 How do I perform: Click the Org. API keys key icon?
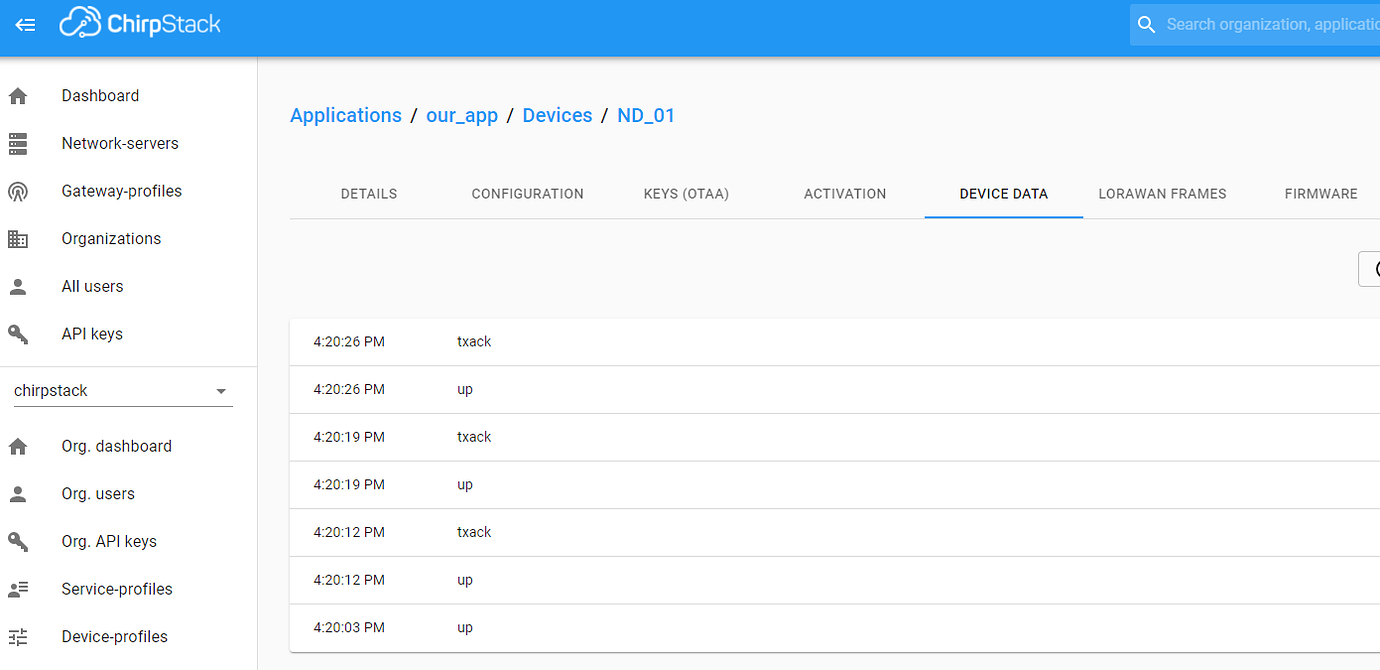[18, 542]
